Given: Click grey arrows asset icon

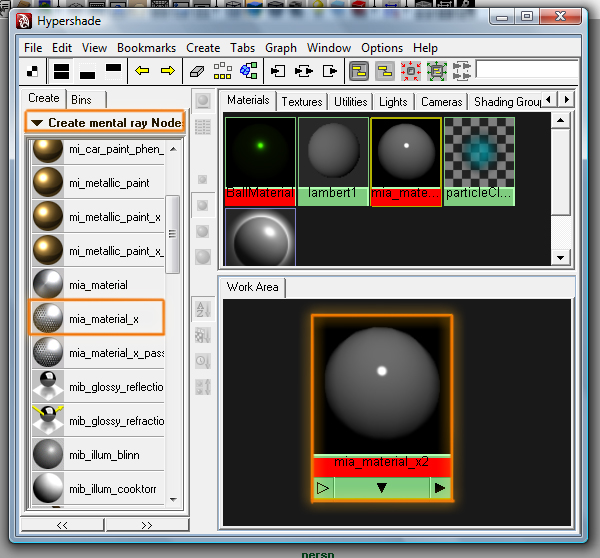Looking at the screenshot, I should (462, 71).
